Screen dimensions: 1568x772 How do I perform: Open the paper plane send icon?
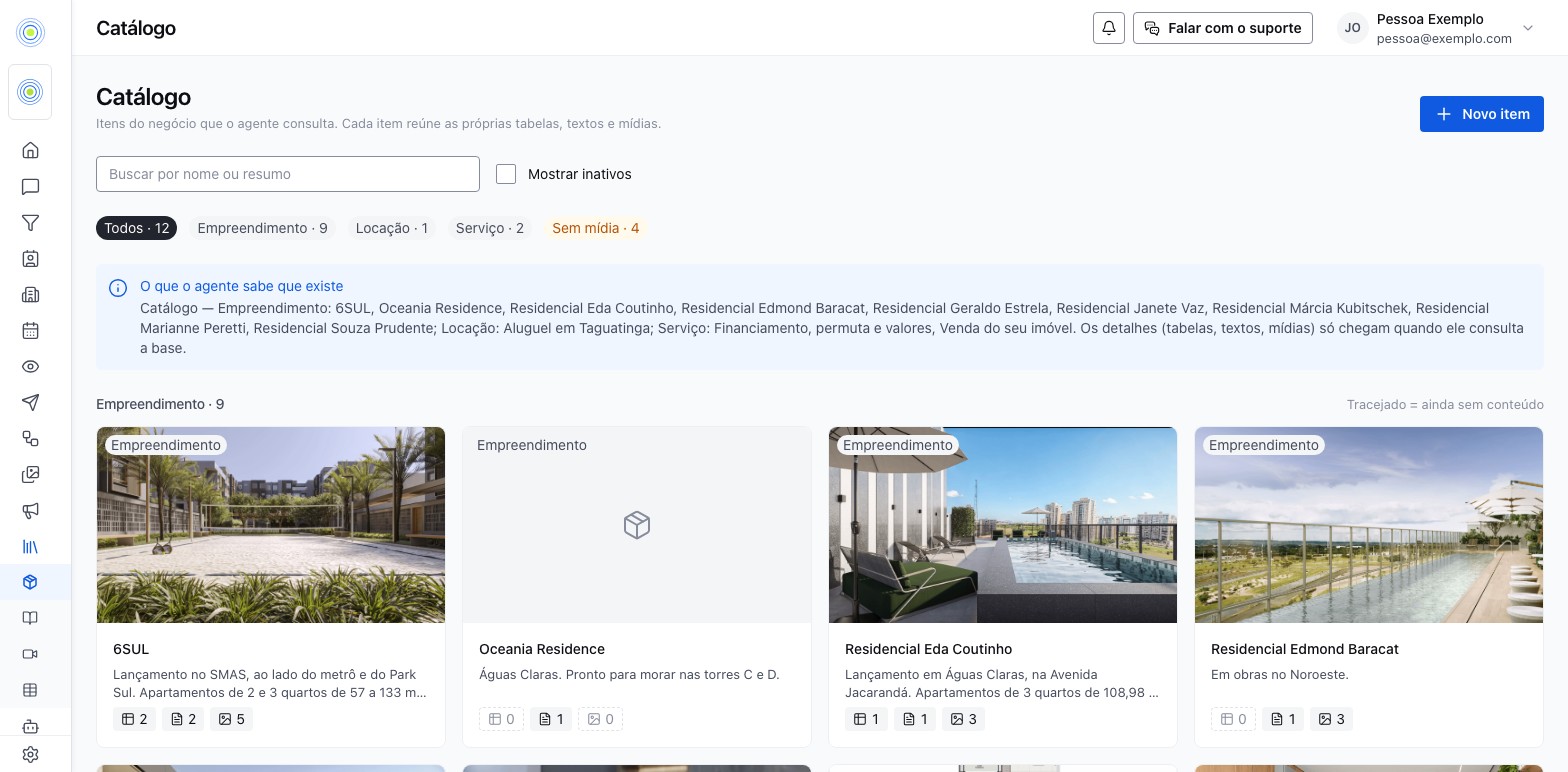pos(30,402)
